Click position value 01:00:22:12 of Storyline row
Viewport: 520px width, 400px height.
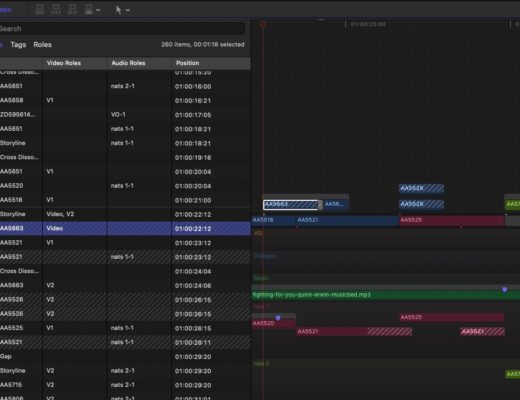[193, 215]
